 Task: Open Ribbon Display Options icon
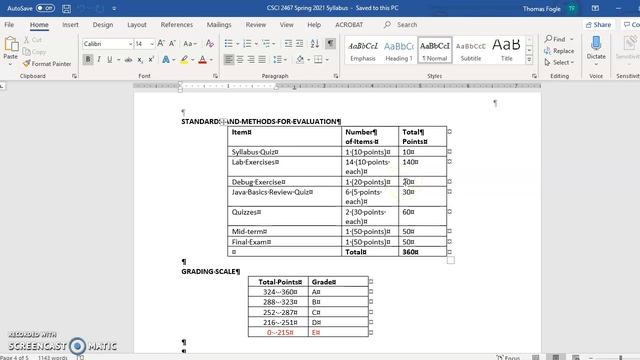pyautogui.click(x=596, y=8)
